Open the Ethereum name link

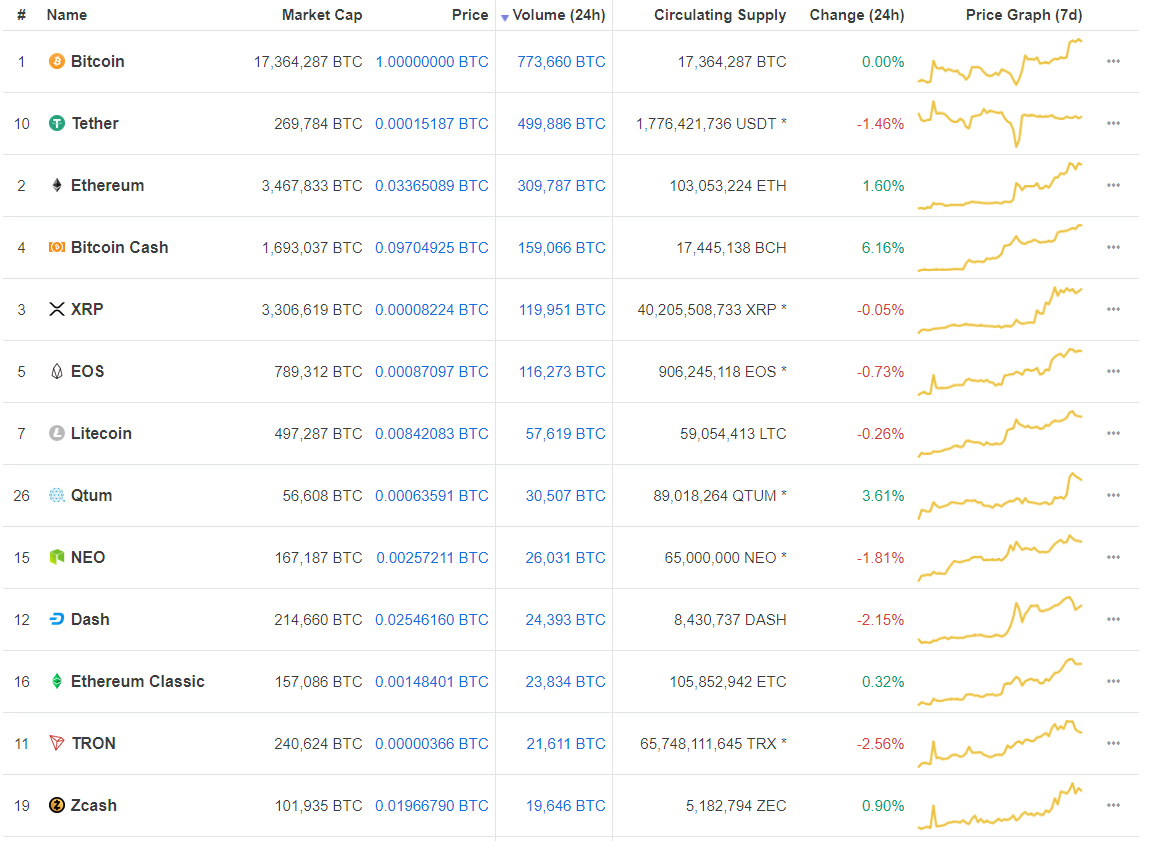pos(107,185)
